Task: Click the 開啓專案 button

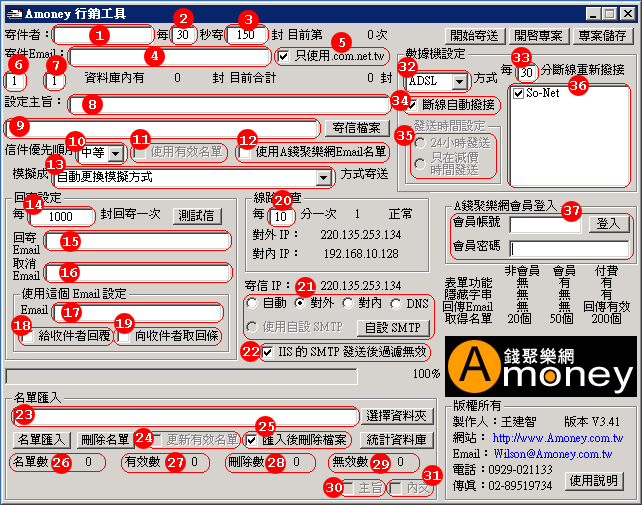Action: 535,35
